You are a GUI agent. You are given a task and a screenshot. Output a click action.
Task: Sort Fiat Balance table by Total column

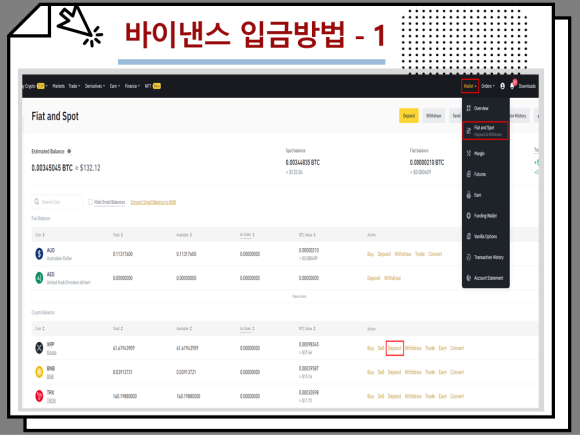point(118,235)
